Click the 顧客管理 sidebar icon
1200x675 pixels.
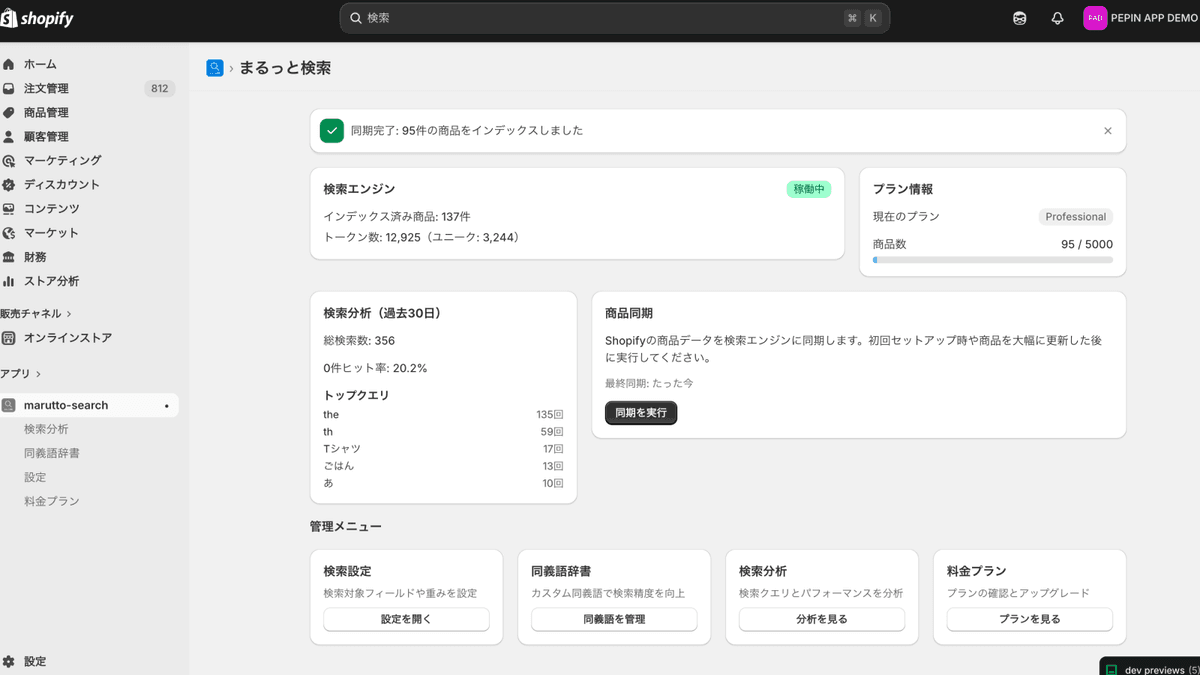click(10, 136)
